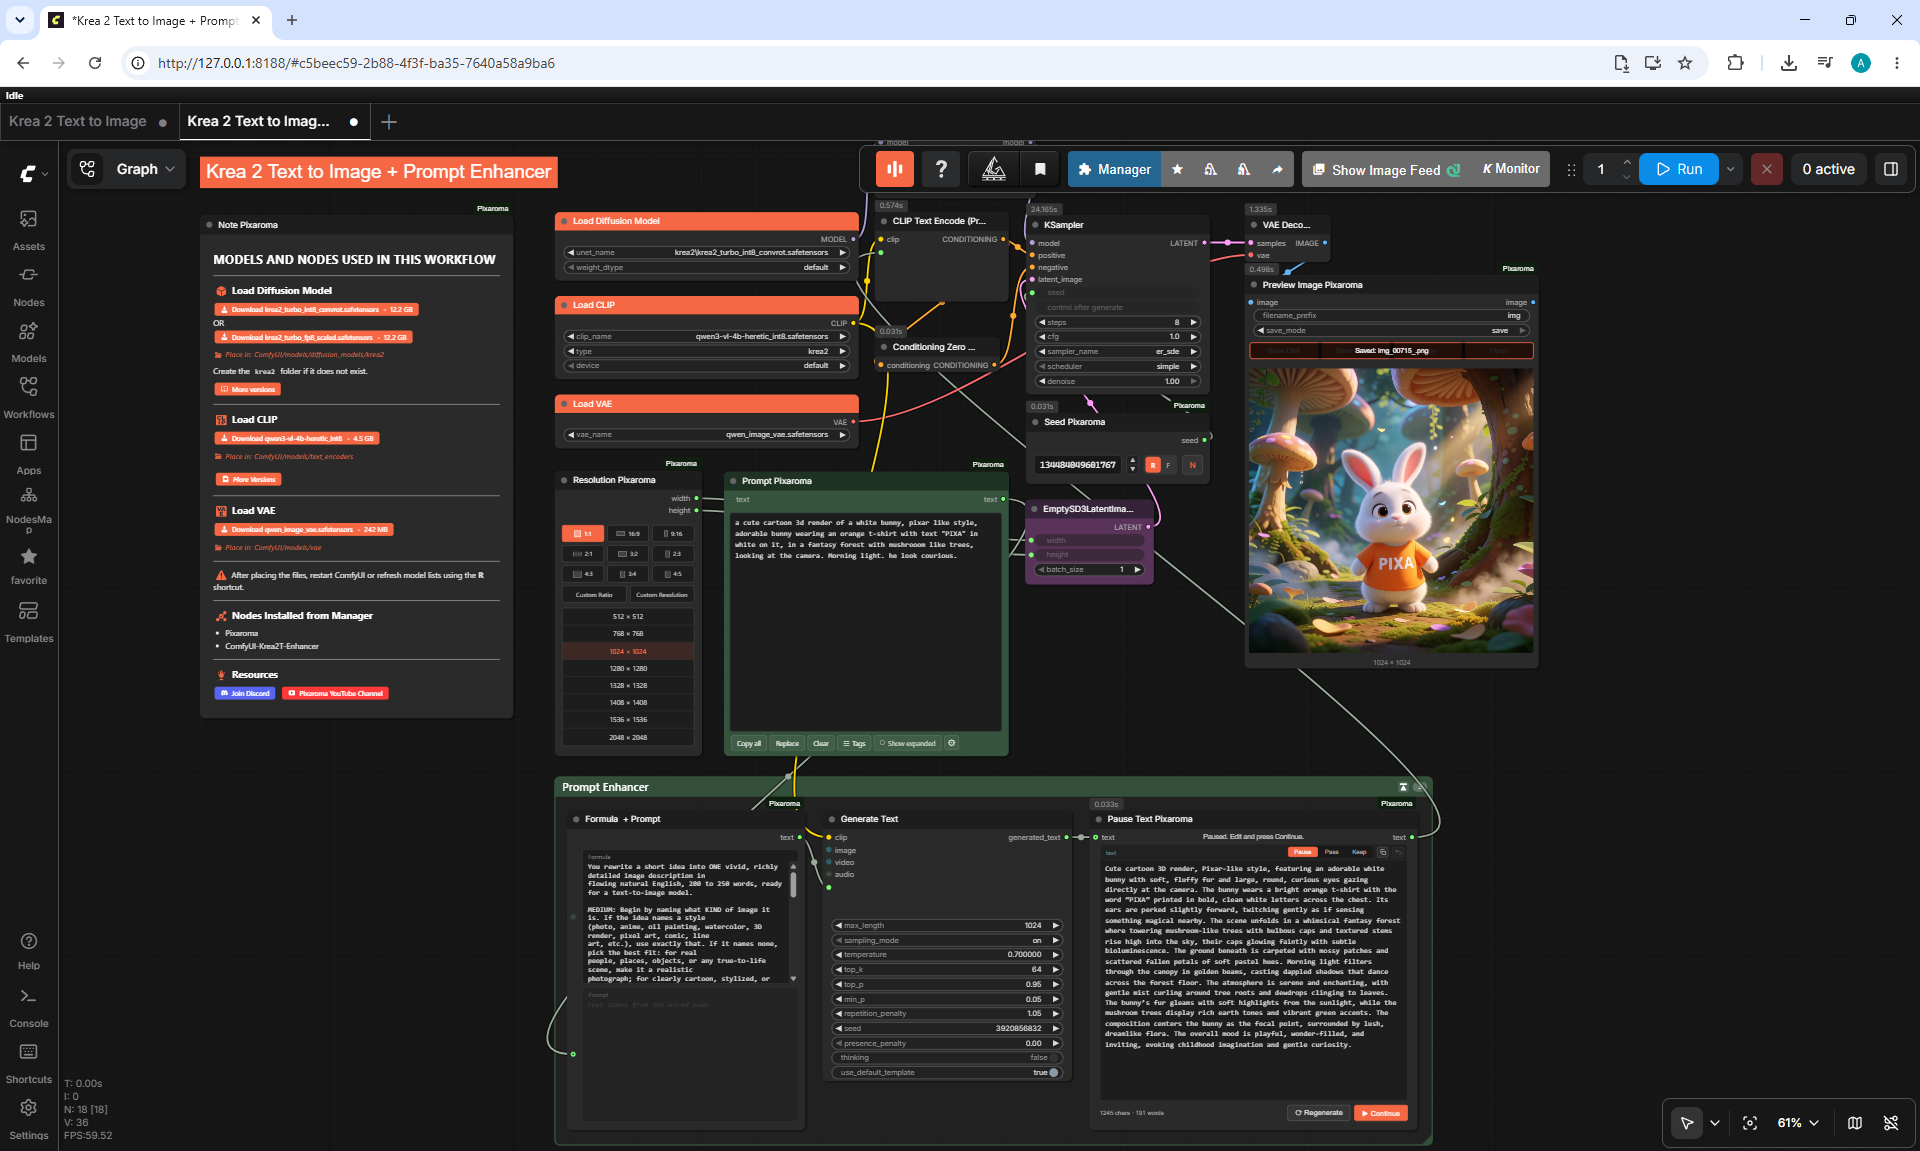Viewport: 1920px width, 1151px height.
Task: Click the cfg slider in KSampler
Action: coord(1117,337)
